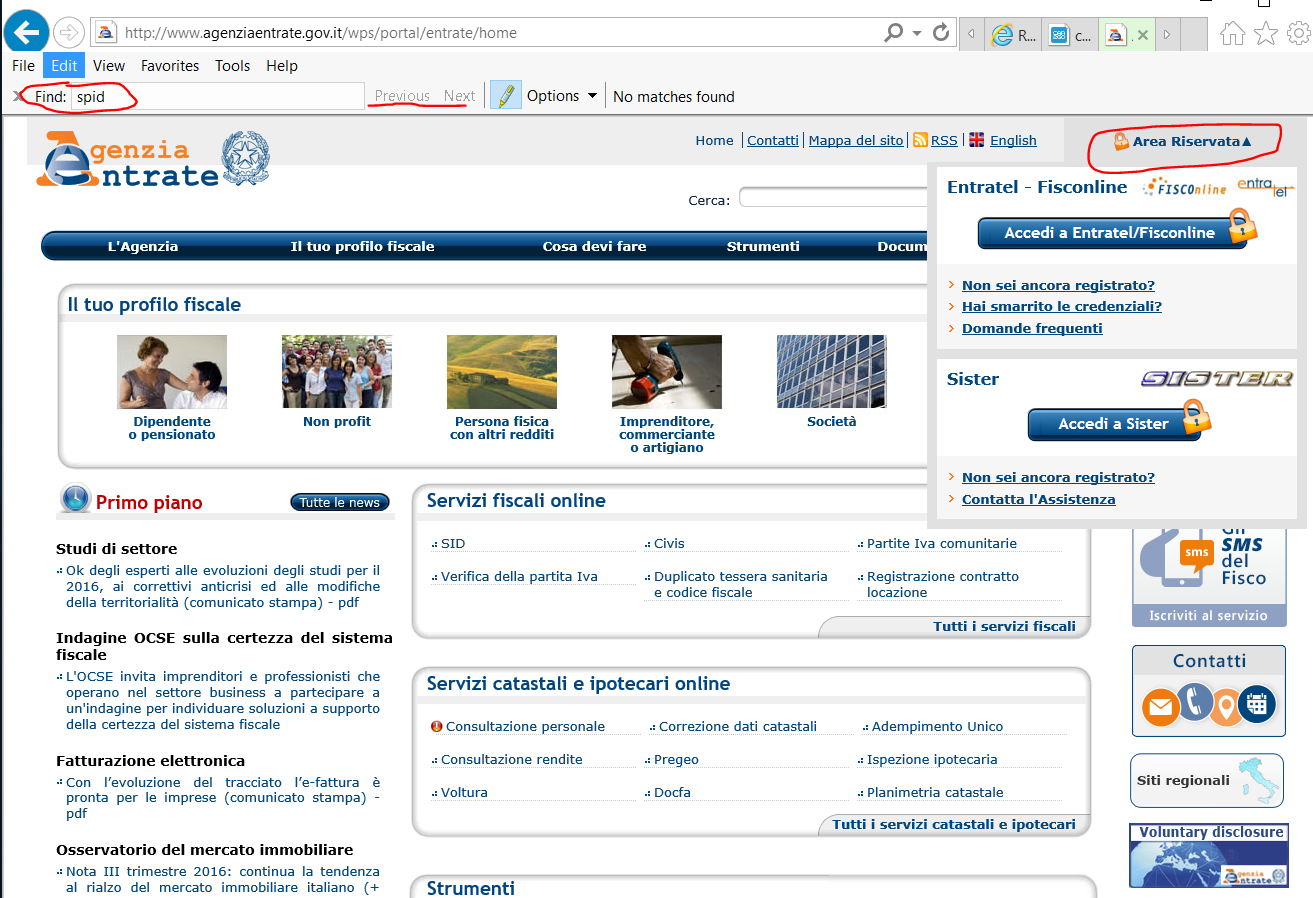1313x898 pixels.
Task: Select the Dipendente o pensionato profile photo
Action: tap(172, 372)
